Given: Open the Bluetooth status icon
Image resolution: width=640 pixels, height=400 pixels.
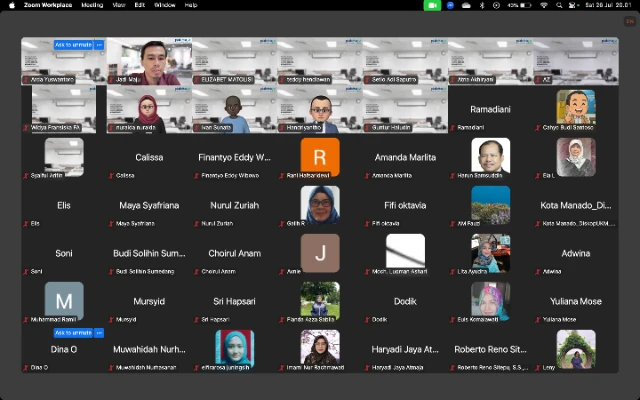Looking at the screenshot, I should click(482, 5).
